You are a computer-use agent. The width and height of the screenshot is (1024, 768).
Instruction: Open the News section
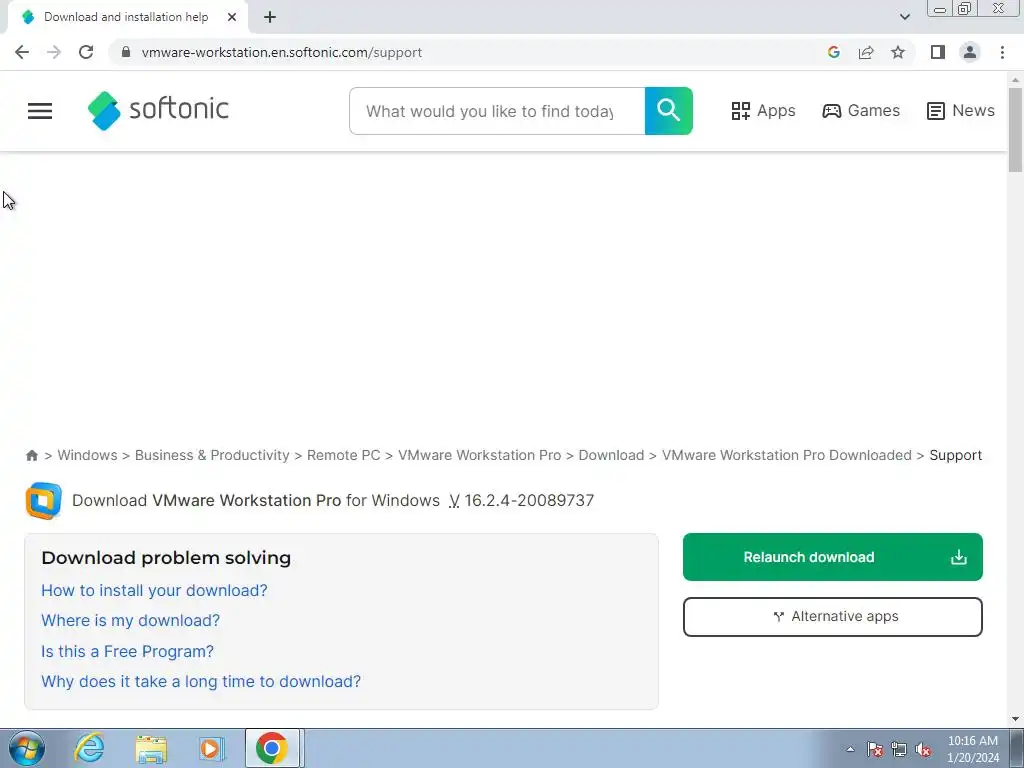pyautogui.click(x=961, y=110)
